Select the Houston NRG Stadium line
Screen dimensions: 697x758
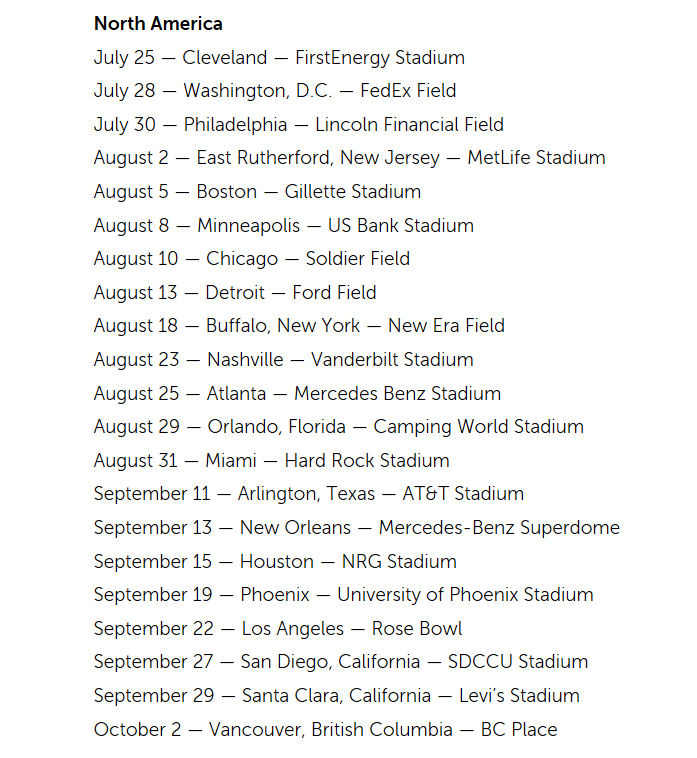pos(275,562)
